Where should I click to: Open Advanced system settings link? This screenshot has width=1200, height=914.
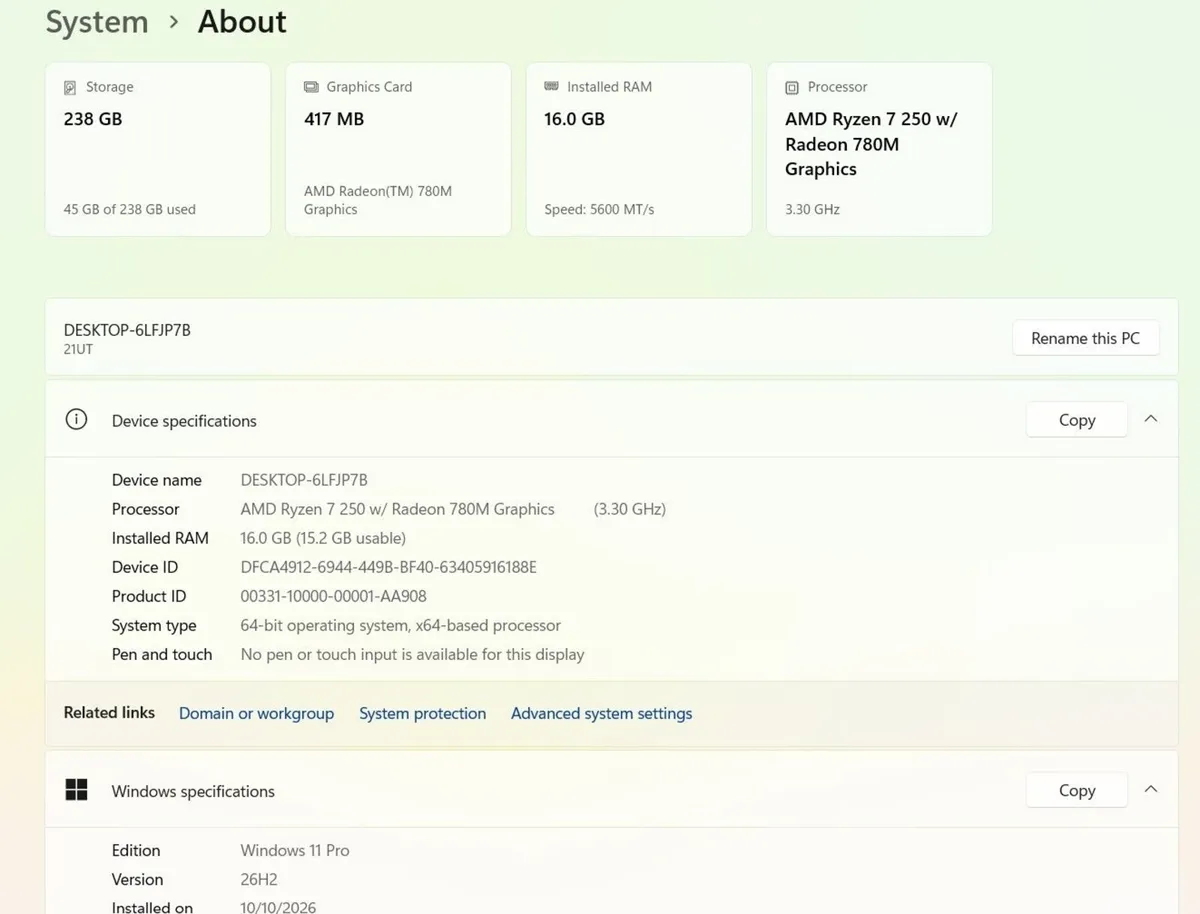[x=601, y=713]
